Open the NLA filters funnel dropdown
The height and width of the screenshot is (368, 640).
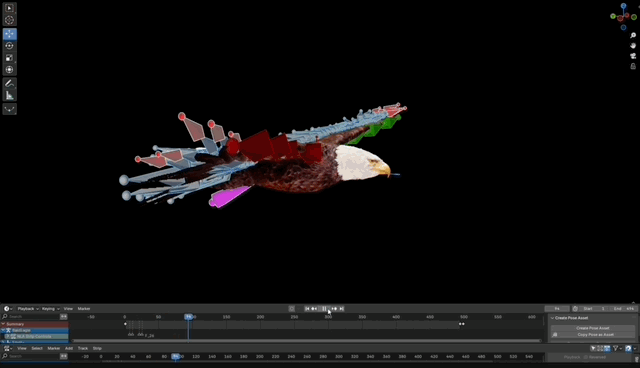point(617,348)
